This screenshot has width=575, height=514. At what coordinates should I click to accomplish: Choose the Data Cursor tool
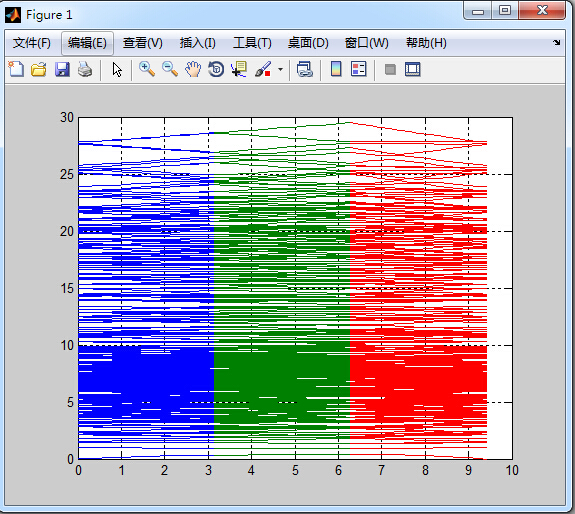239,69
